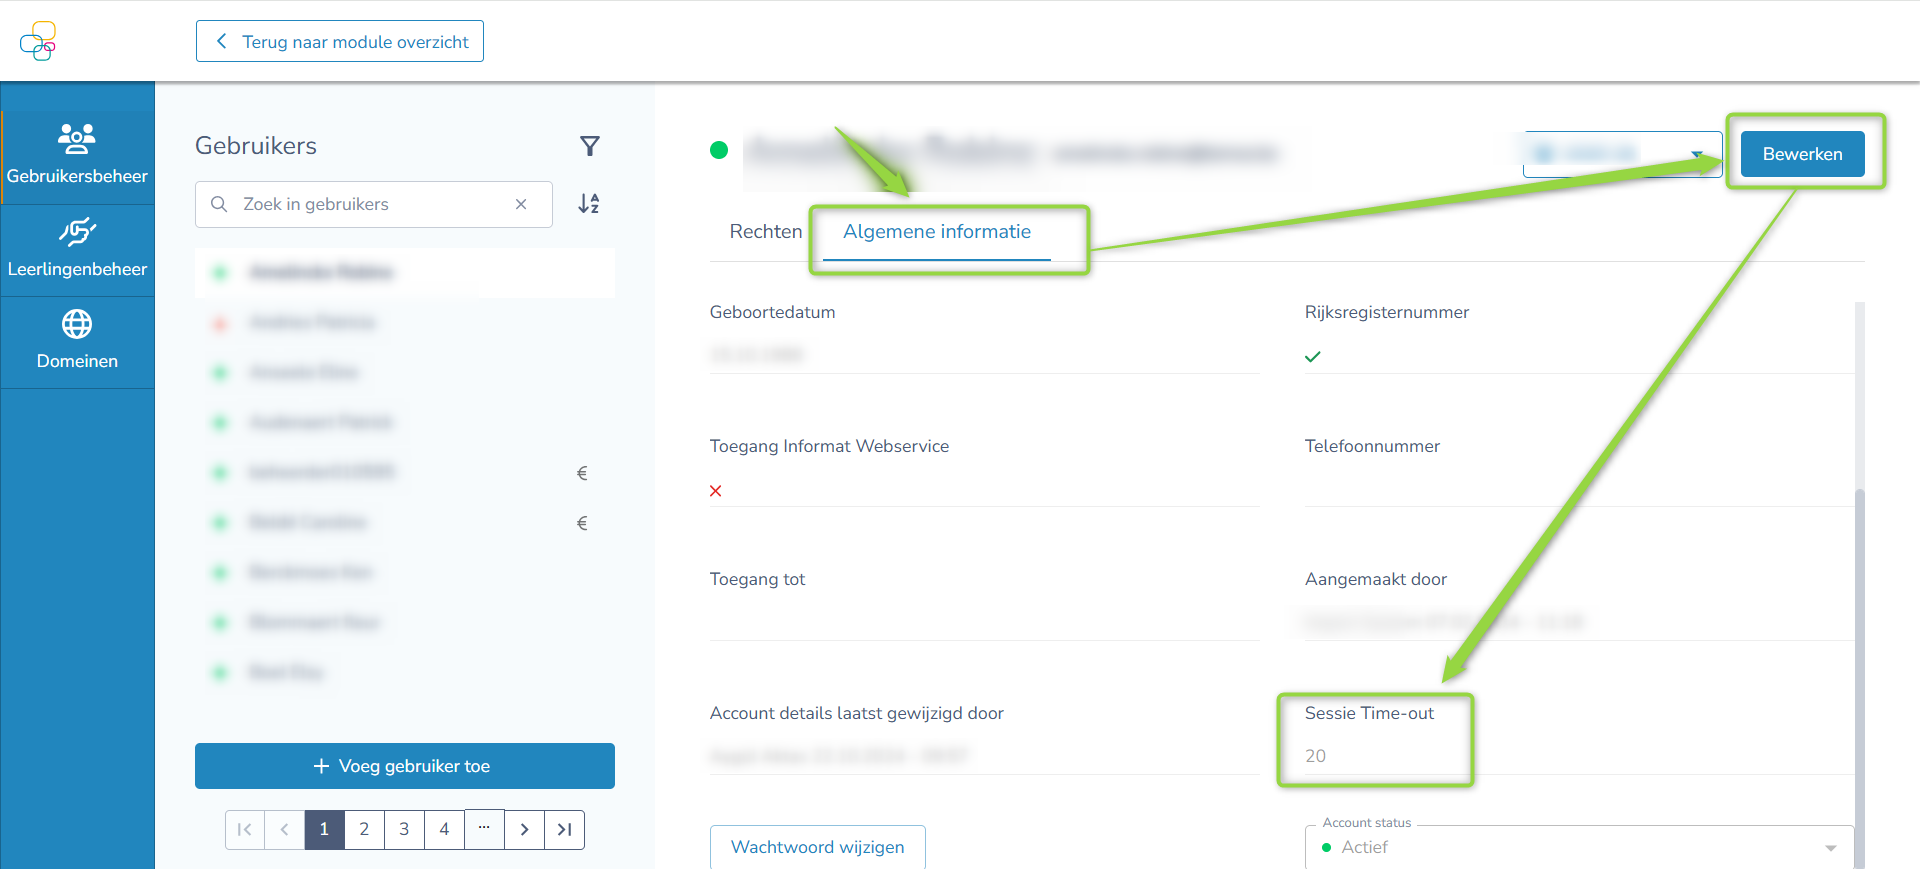The image size is (1920, 869).
Task: Open Leerlingenbeheer in the sidebar
Action: click(77, 249)
